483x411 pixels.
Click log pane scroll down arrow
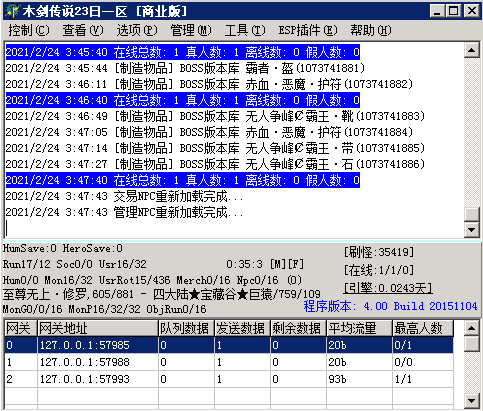[472, 229]
